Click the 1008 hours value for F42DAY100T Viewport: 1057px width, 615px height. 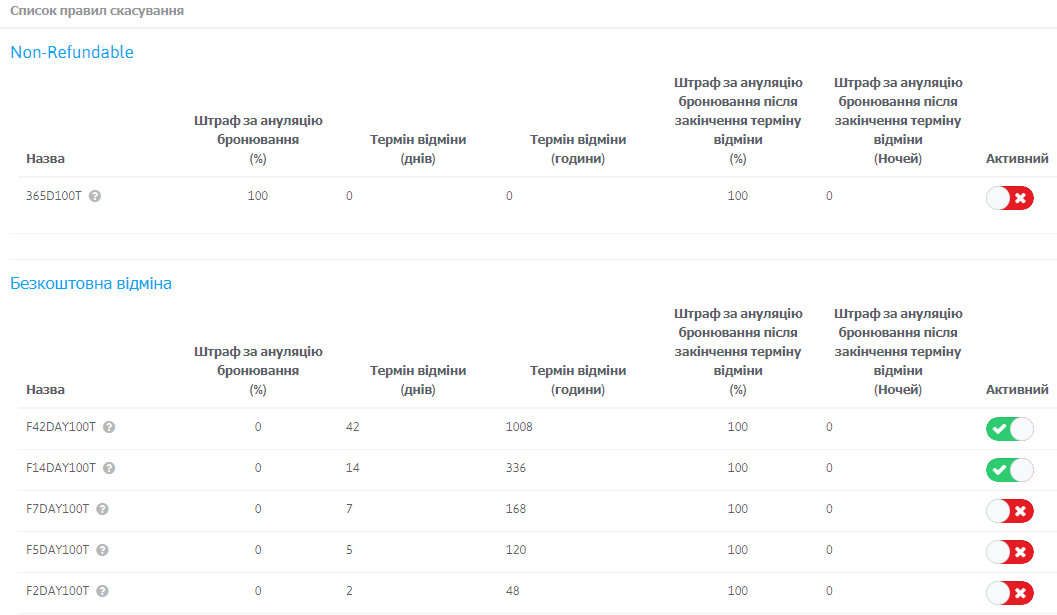pyautogui.click(x=519, y=427)
